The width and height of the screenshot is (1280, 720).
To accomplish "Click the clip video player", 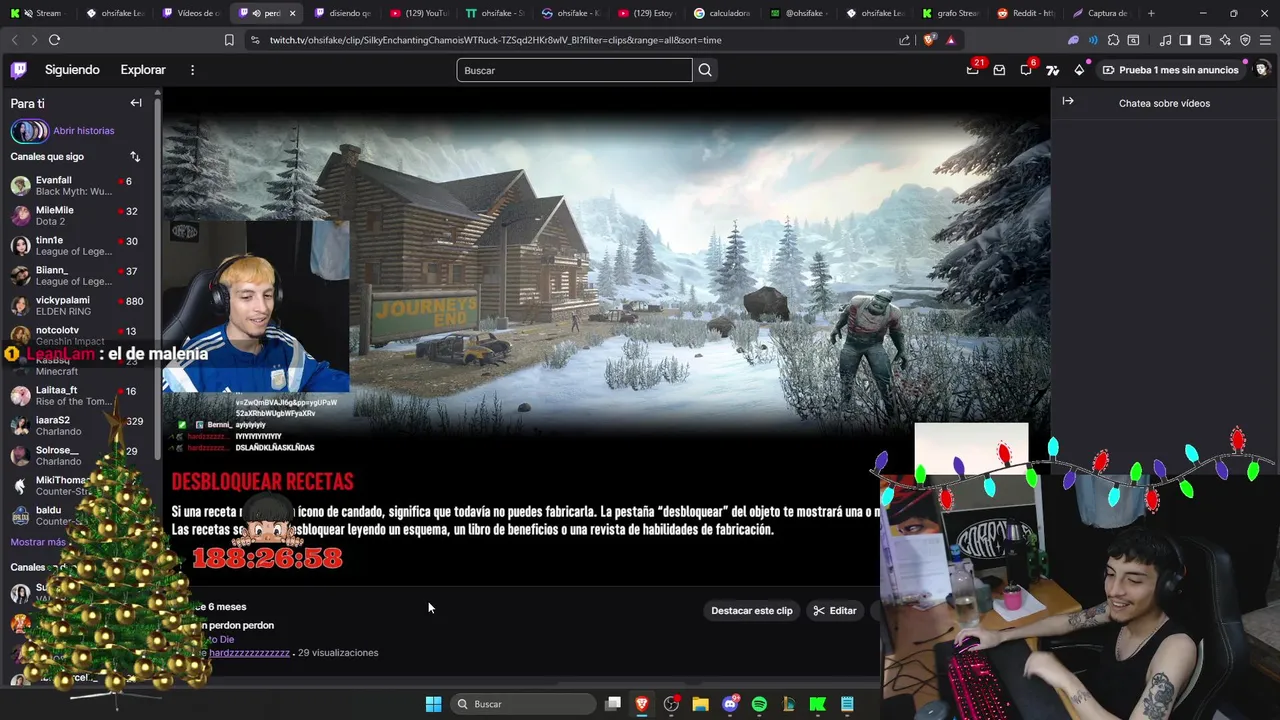I will [606, 338].
